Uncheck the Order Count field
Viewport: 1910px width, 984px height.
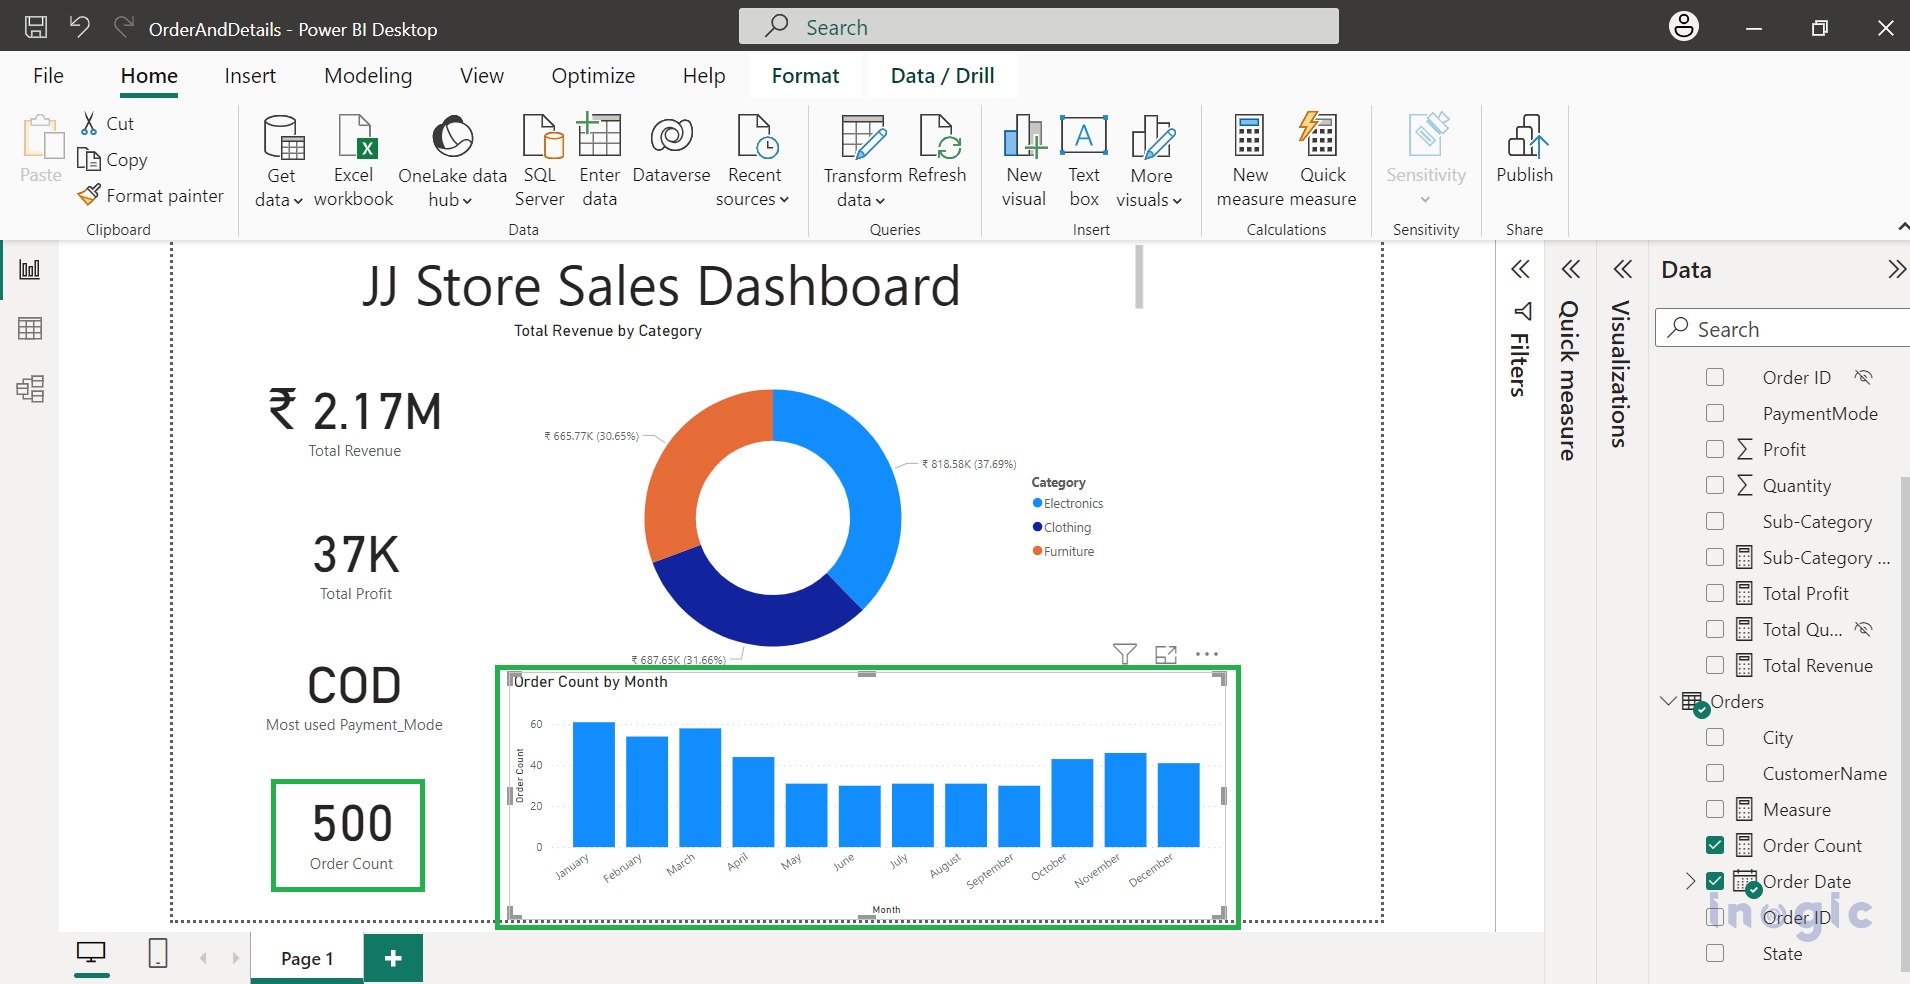1715,845
